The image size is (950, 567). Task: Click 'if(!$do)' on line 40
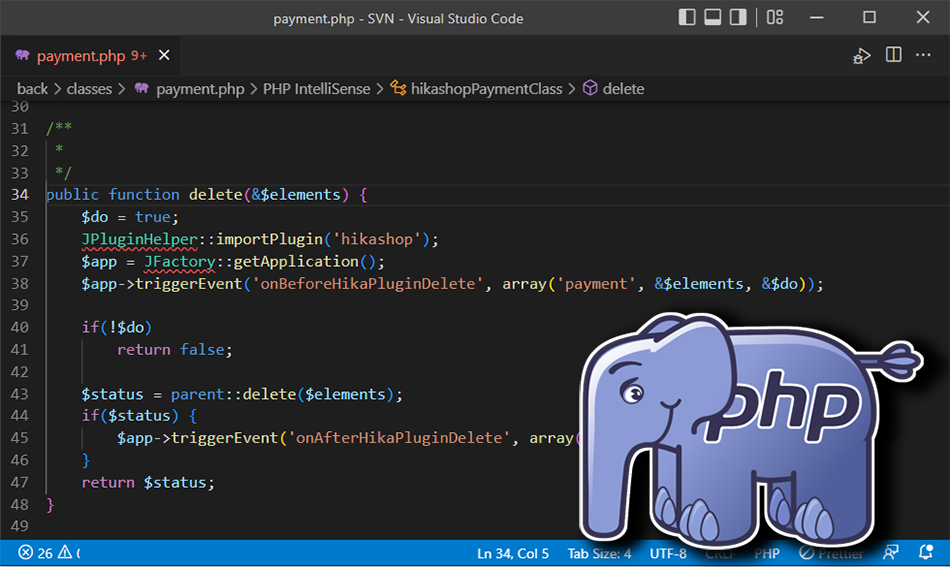(116, 328)
